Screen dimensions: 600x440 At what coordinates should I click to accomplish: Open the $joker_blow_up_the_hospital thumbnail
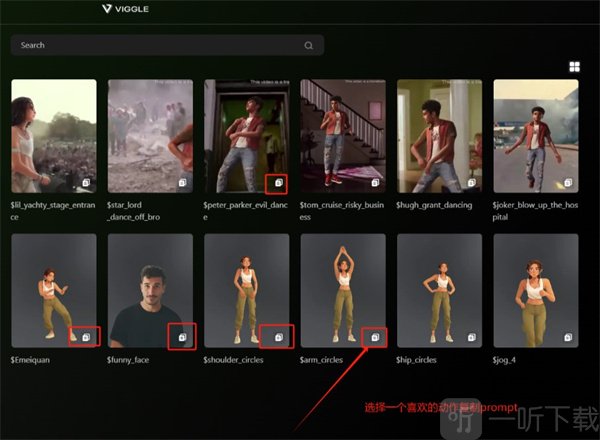pyautogui.click(x=536, y=136)
